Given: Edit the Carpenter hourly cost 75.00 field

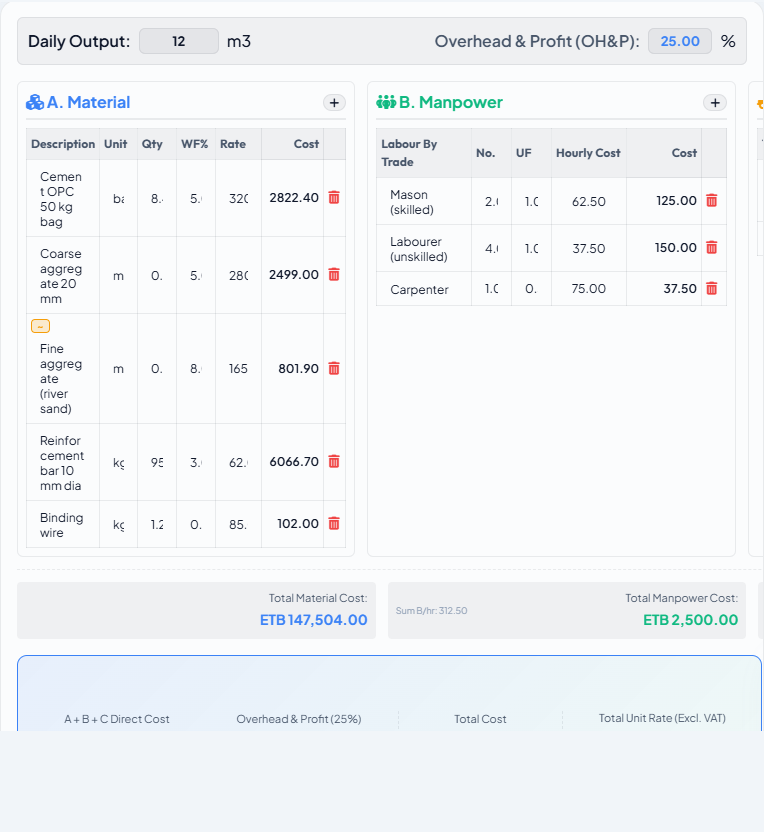Looking at the screenshot, I should (589, 289).
